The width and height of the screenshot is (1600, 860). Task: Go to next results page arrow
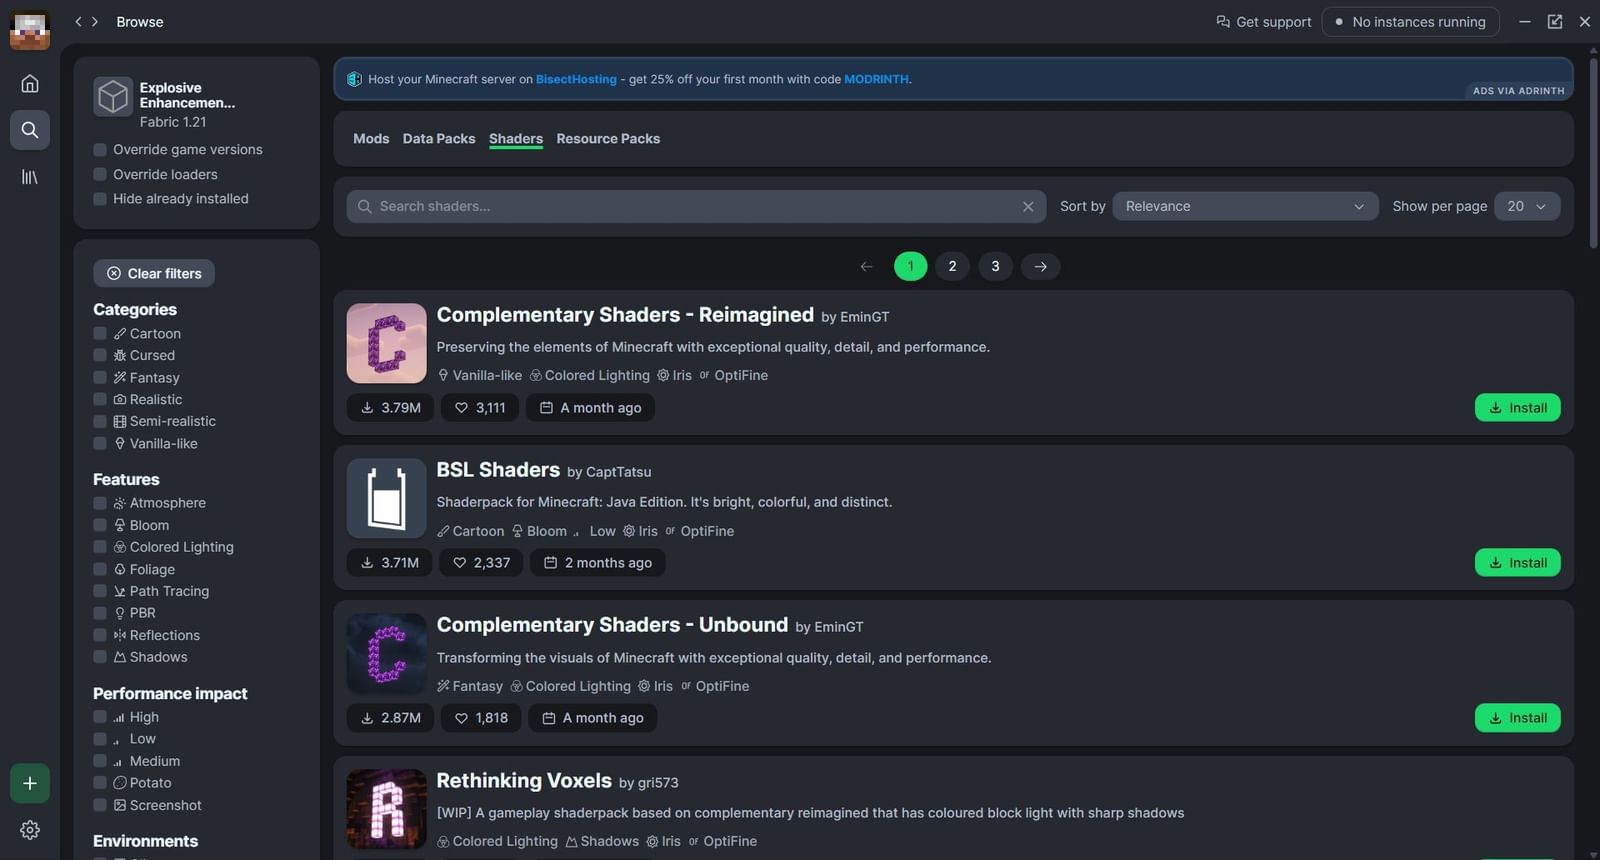point(1040,266)
